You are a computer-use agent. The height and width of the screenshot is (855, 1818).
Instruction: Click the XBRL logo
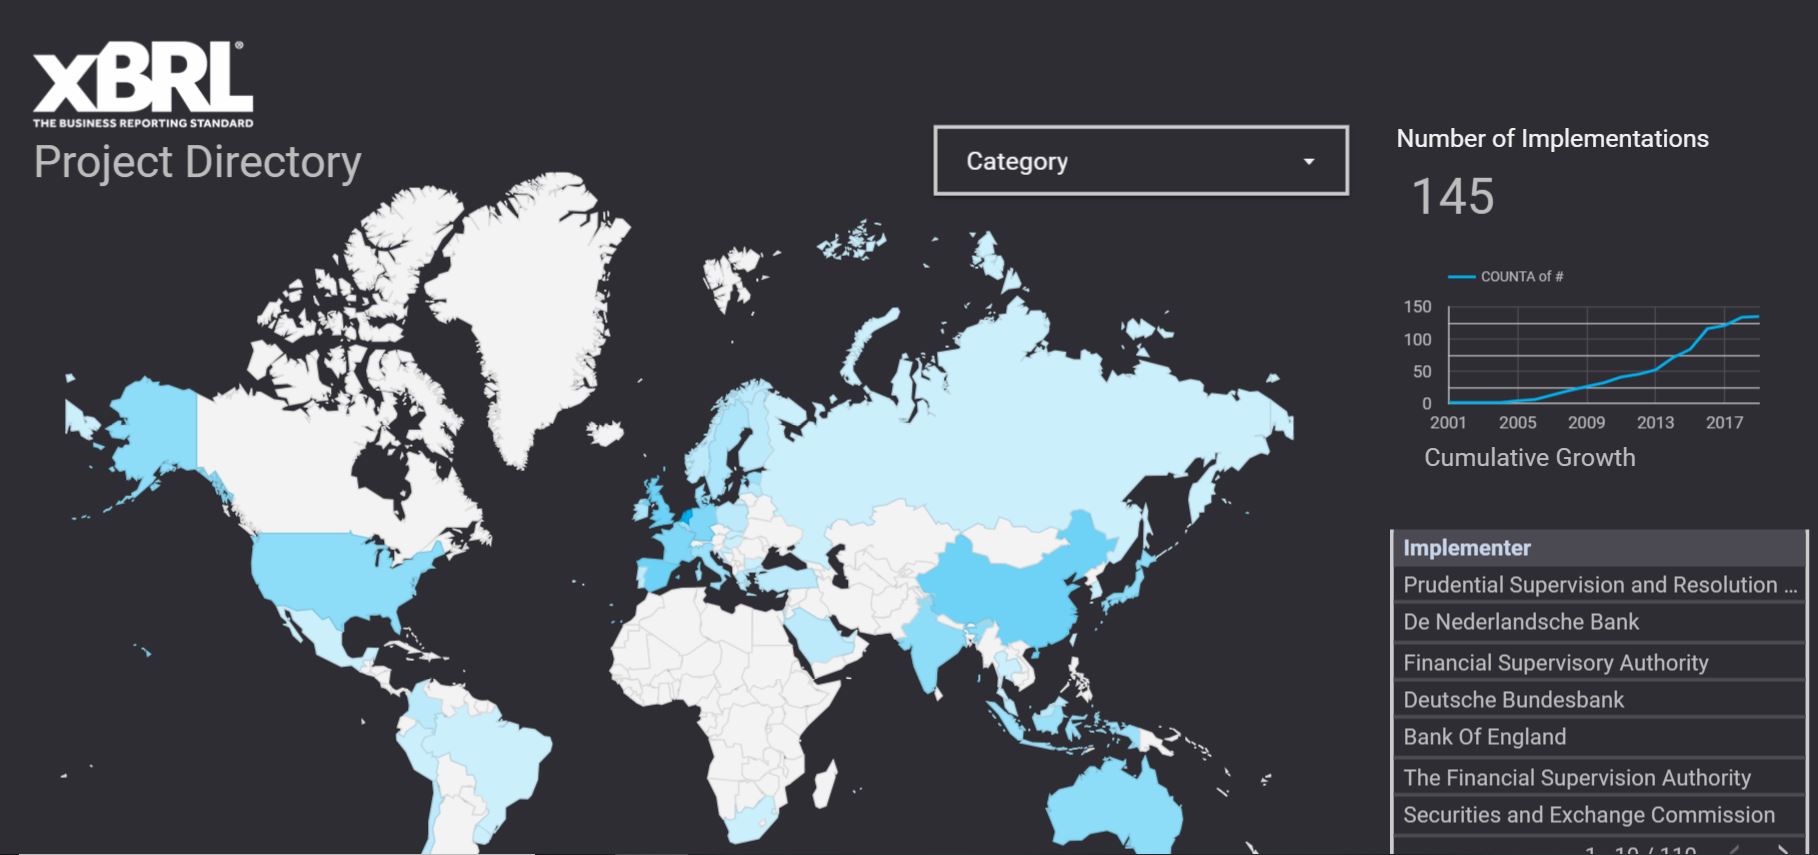pyautogui.click(x=143, y=85)
